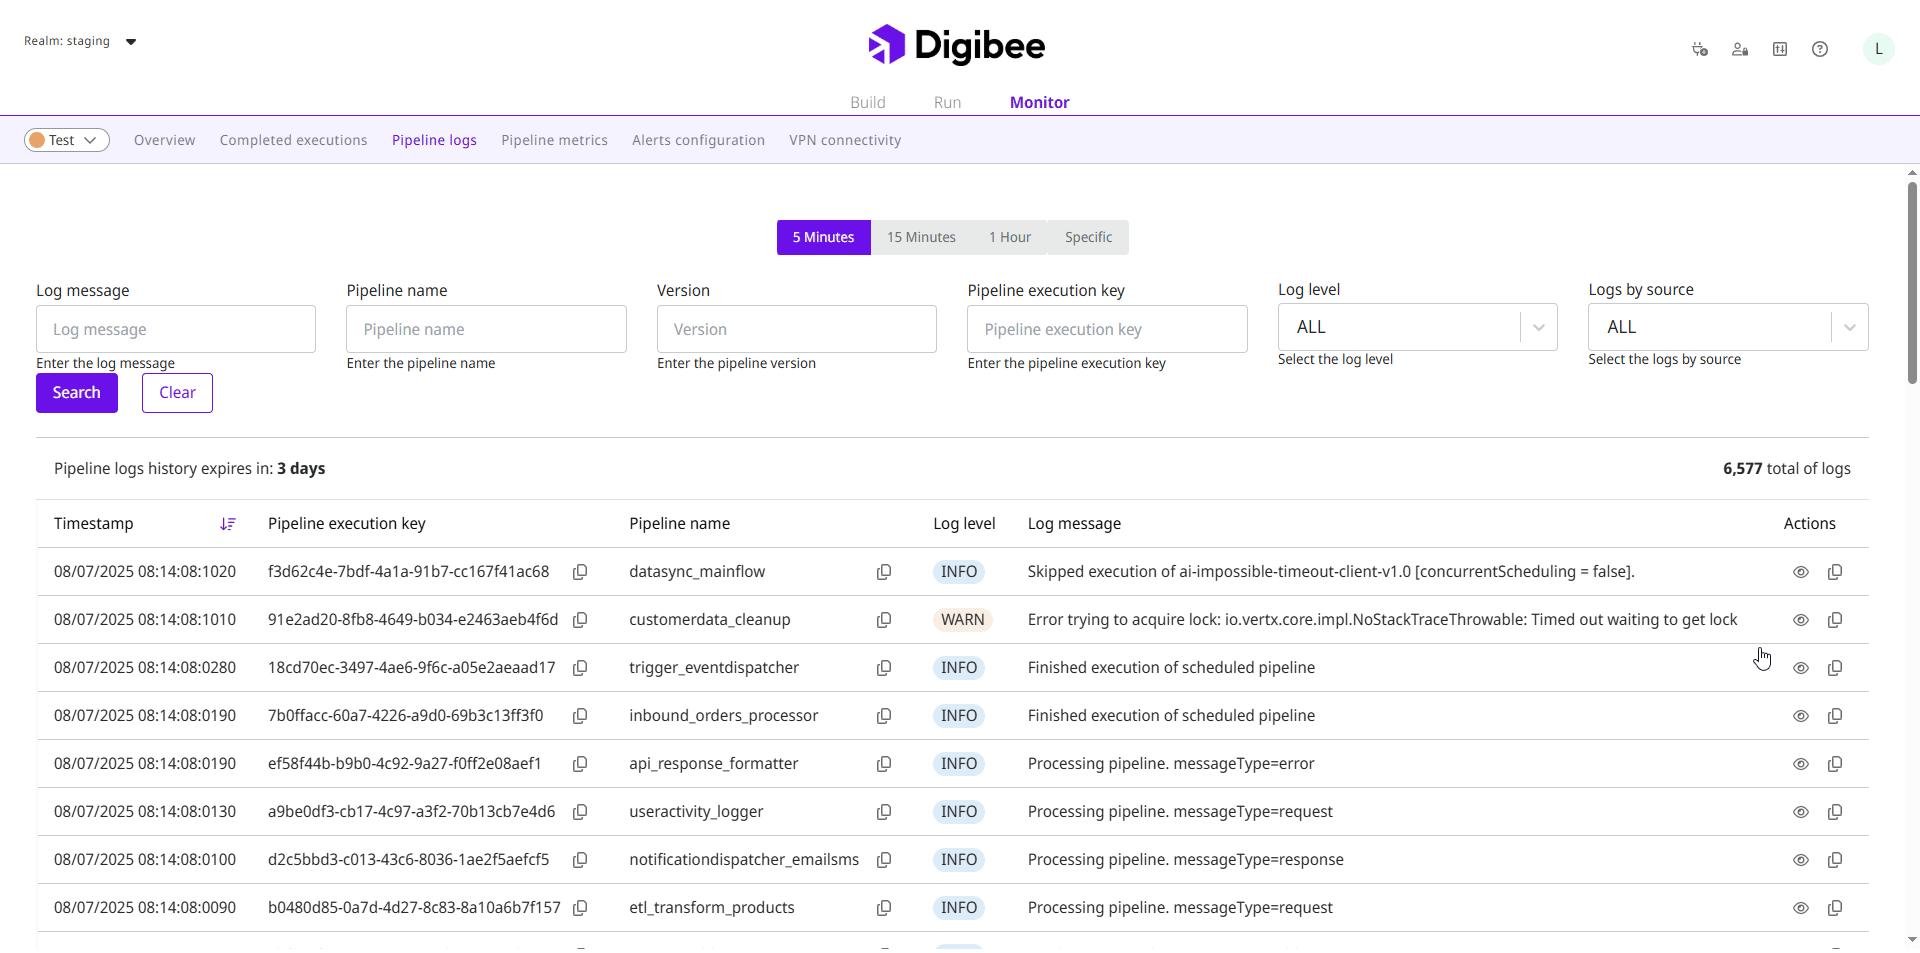Copy execution key of datasync_mainflow row

[x=580, y=572]
